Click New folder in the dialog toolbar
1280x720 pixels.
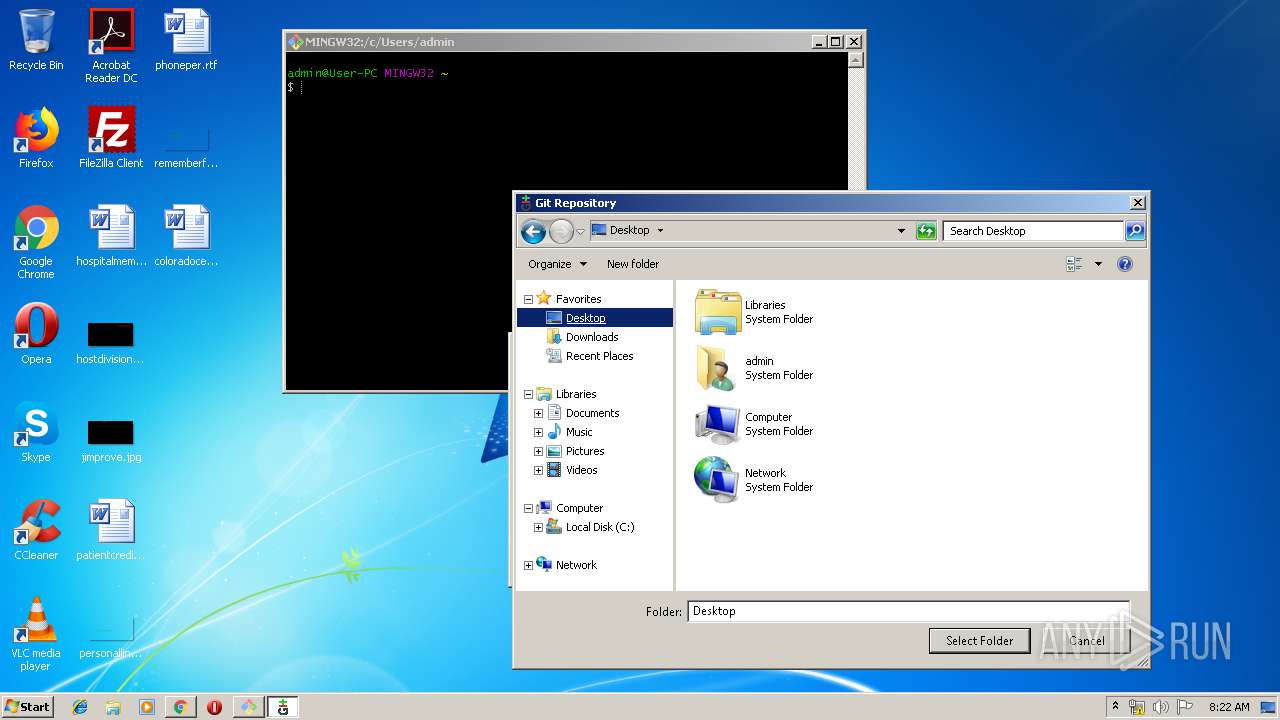[633, 264]
